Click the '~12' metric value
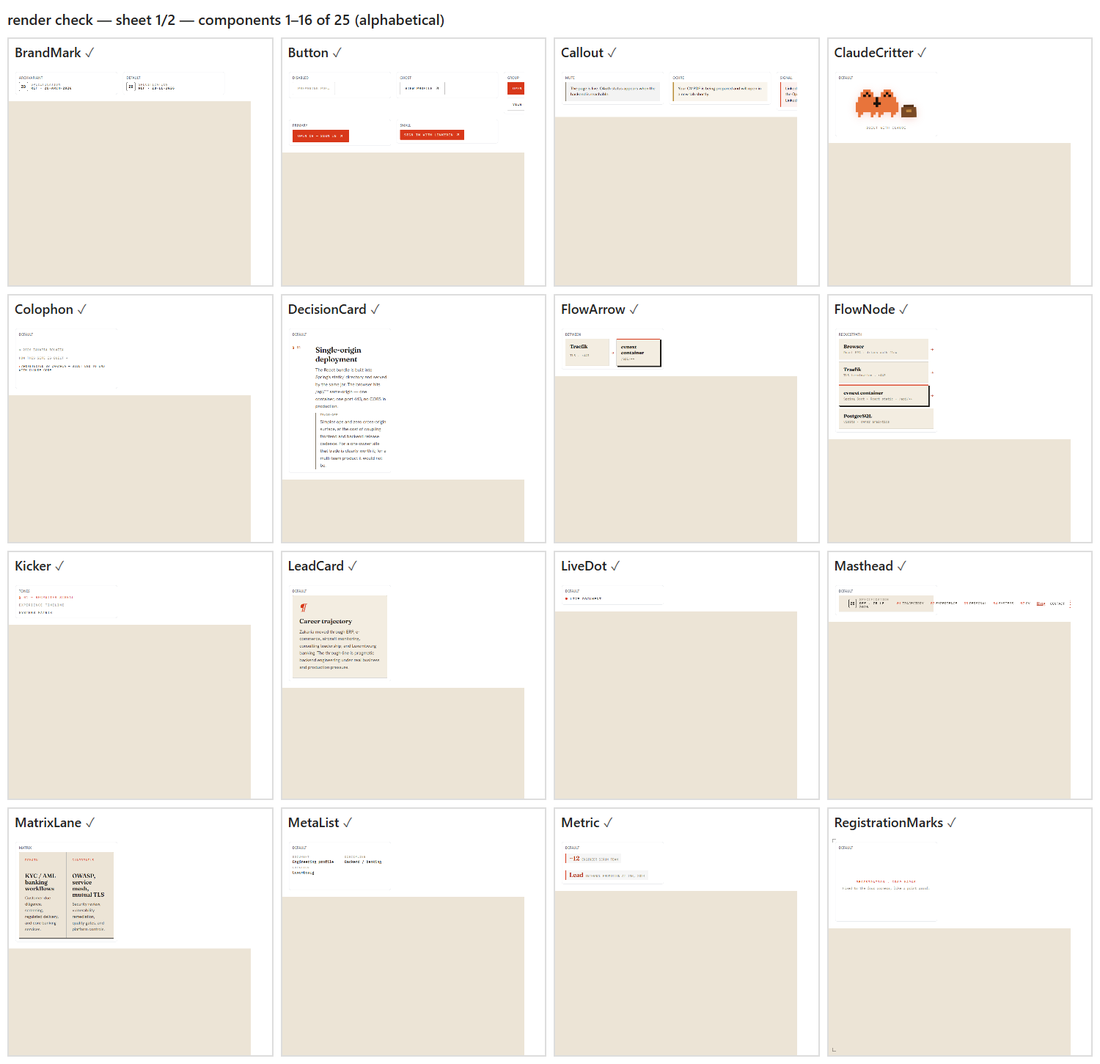1100x1064 pixels. pos(575,858)
